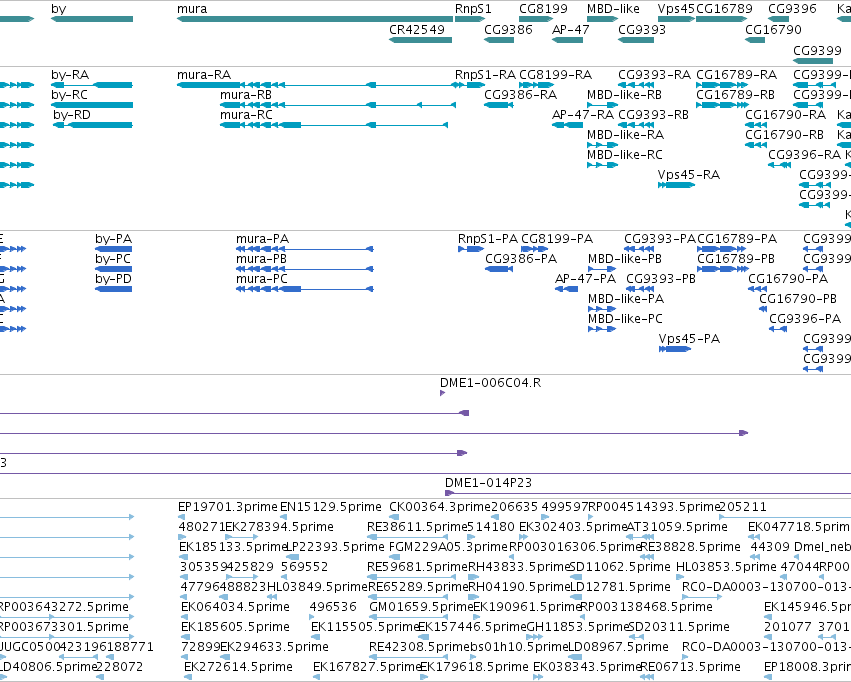851x682 pixels.
Task: Click the MBD-like gene label
Action: (613, 9)
